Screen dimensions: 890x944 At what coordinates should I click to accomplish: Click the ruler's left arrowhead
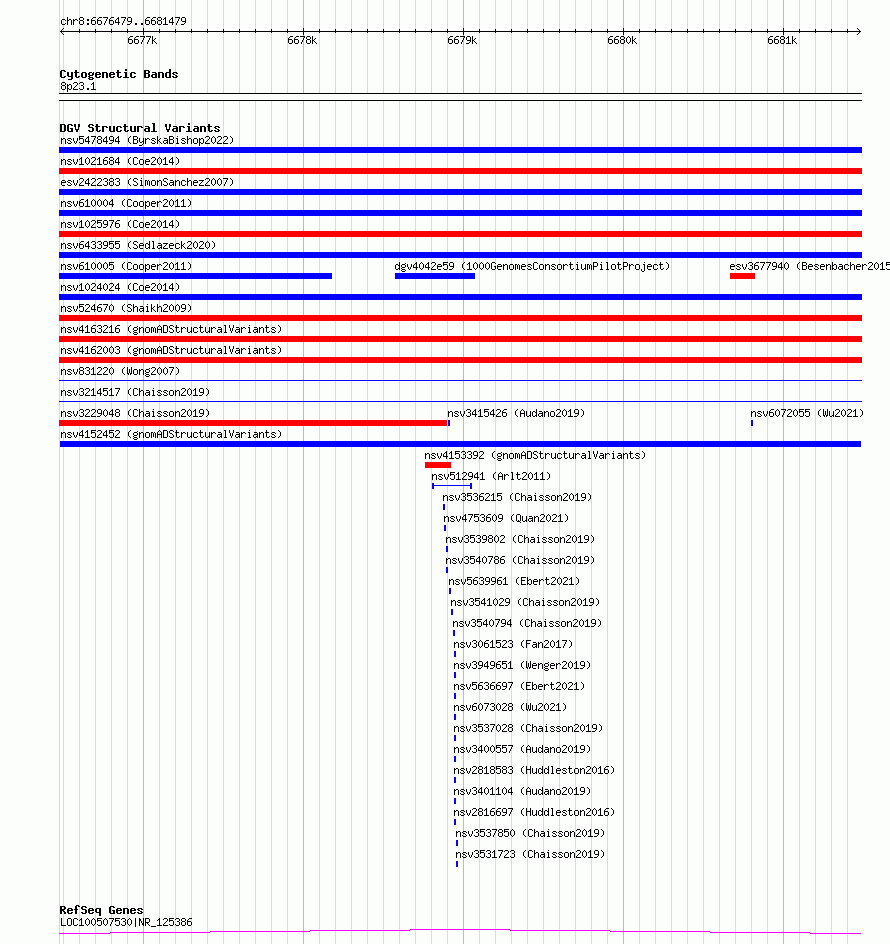click(x=63, y=31)
